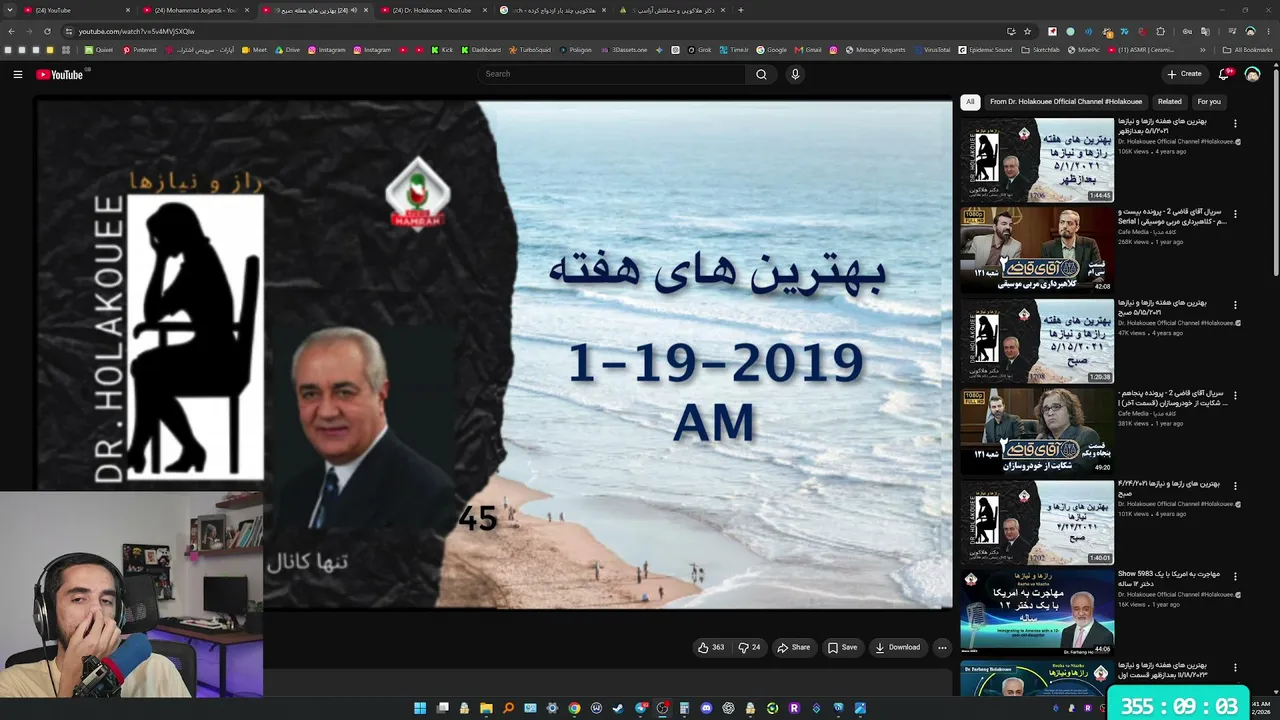
Task: Reload the current page
Action: 46,31
